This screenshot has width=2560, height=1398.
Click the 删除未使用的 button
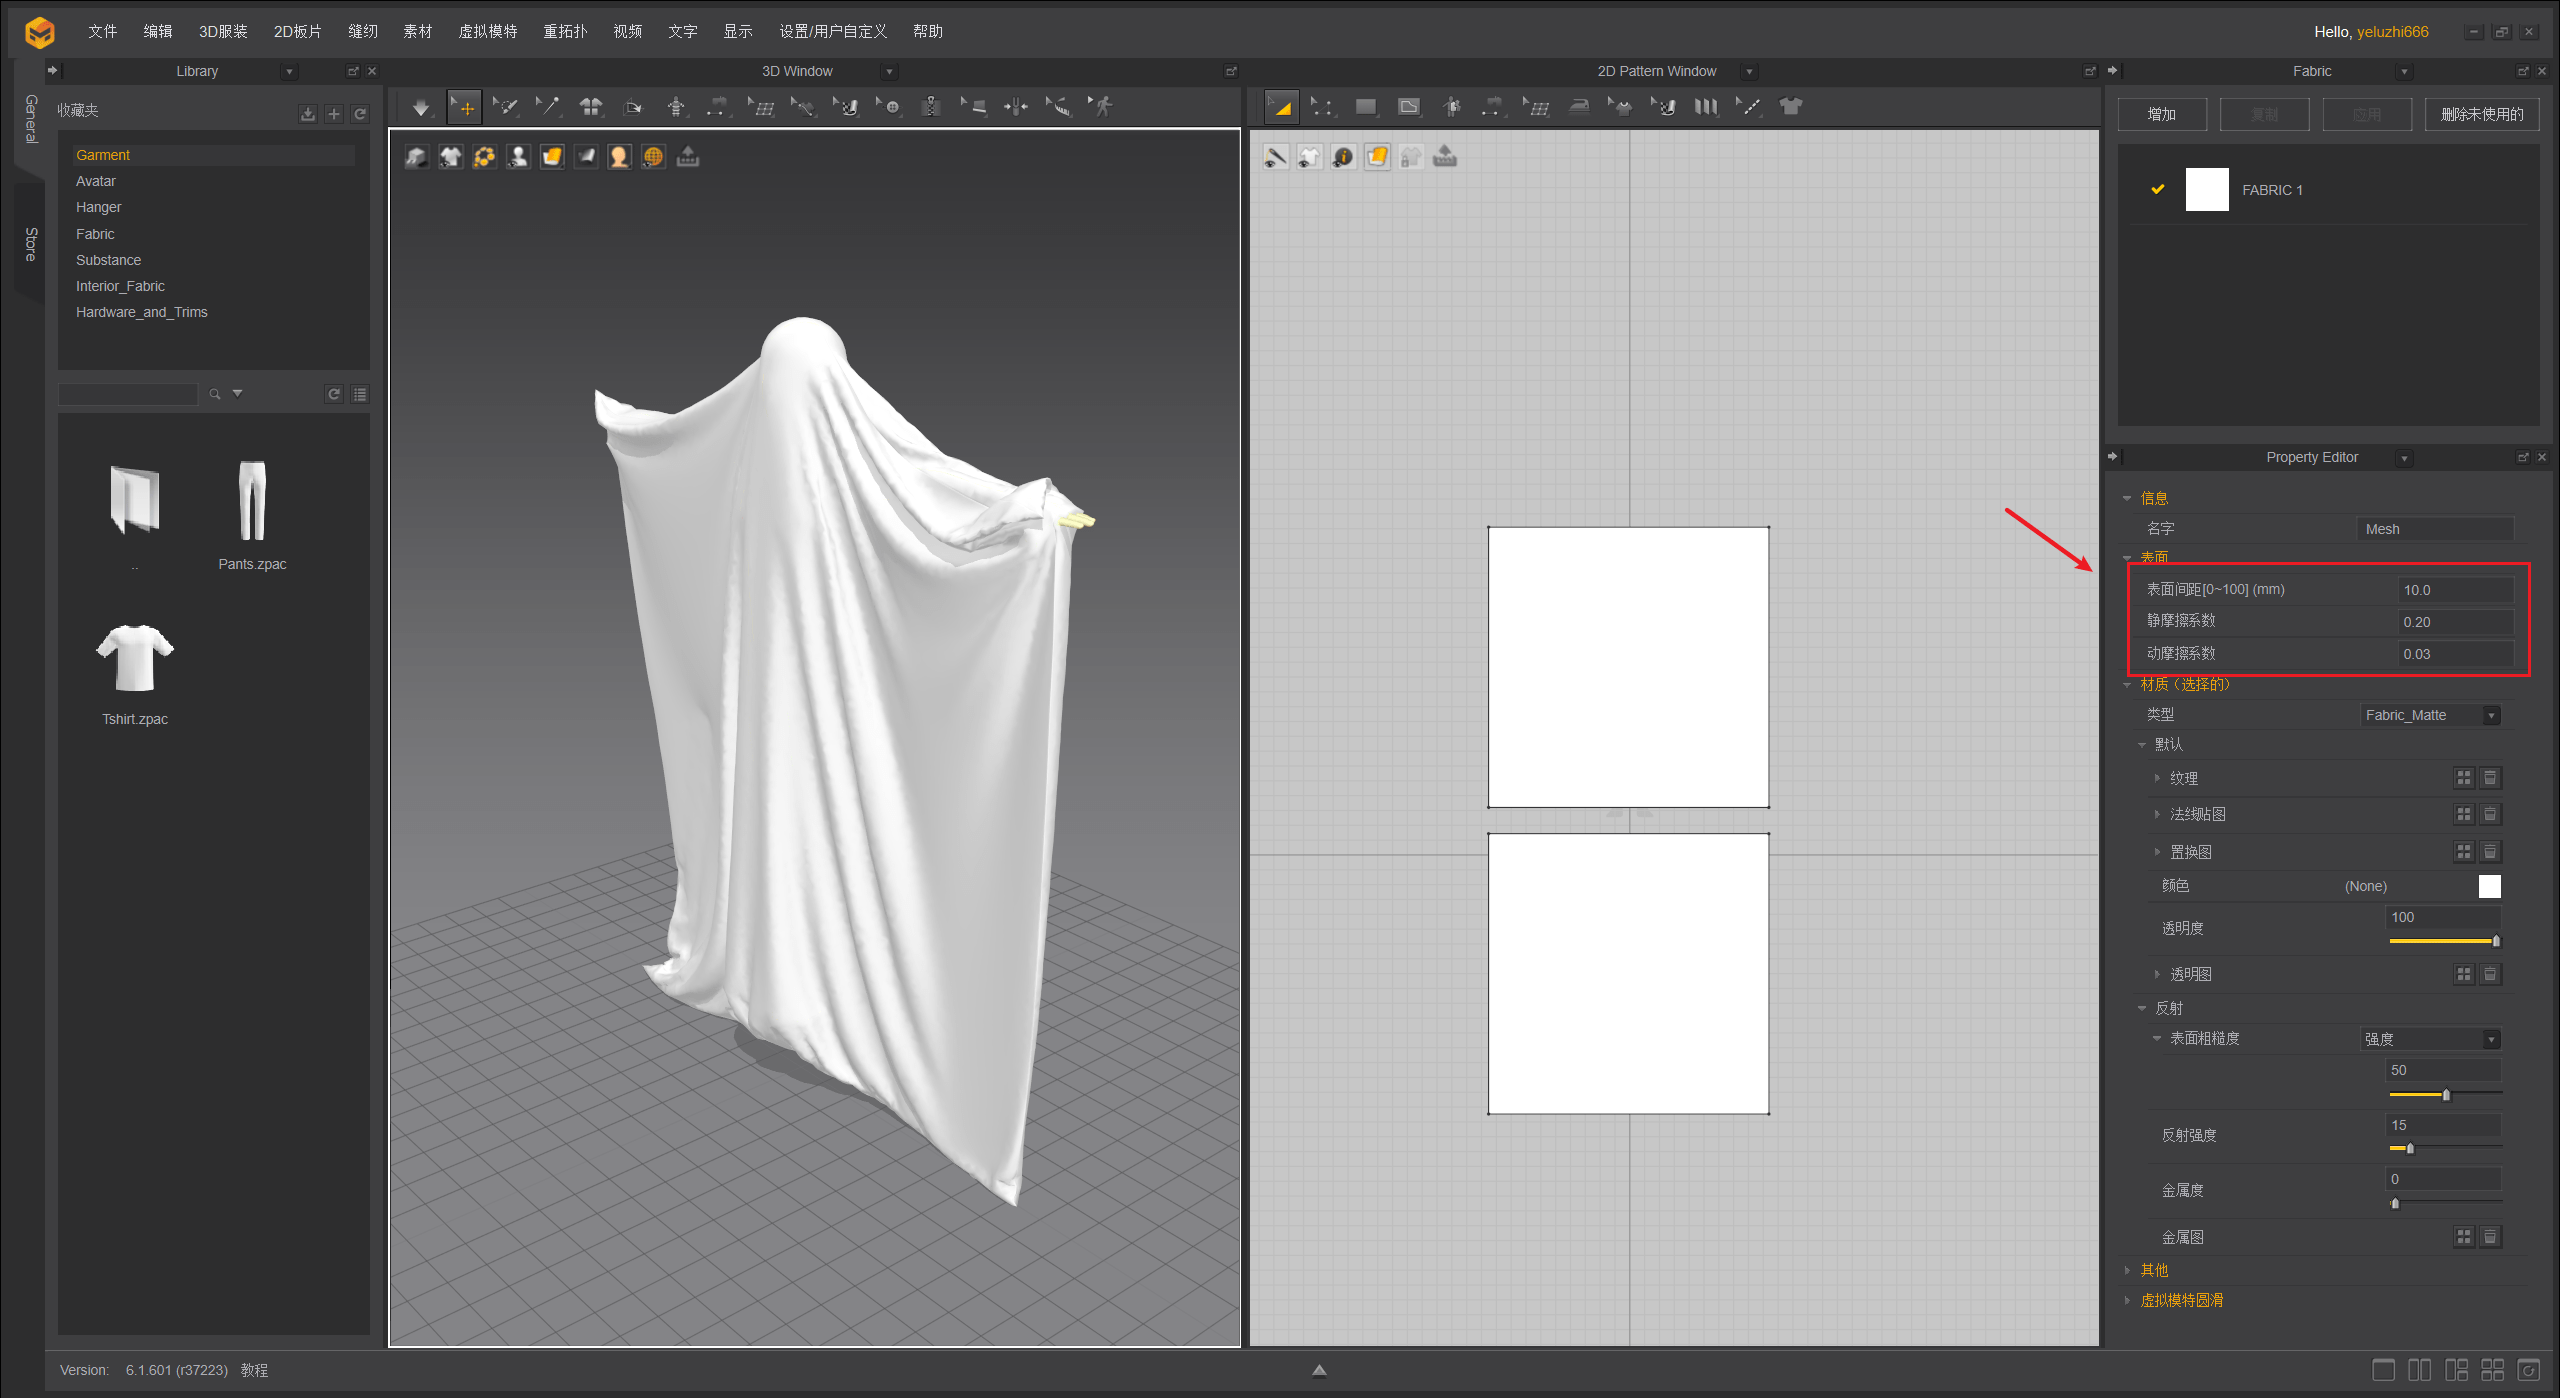point(2481,114)
